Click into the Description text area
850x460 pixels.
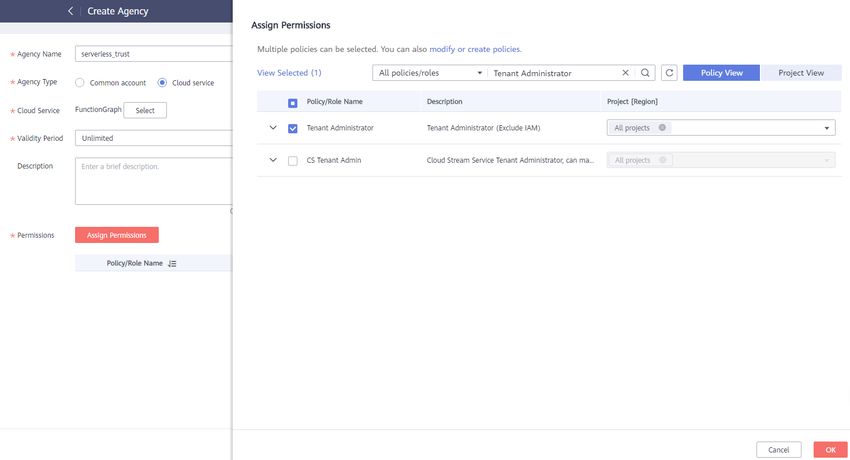(x=153, y=181)
